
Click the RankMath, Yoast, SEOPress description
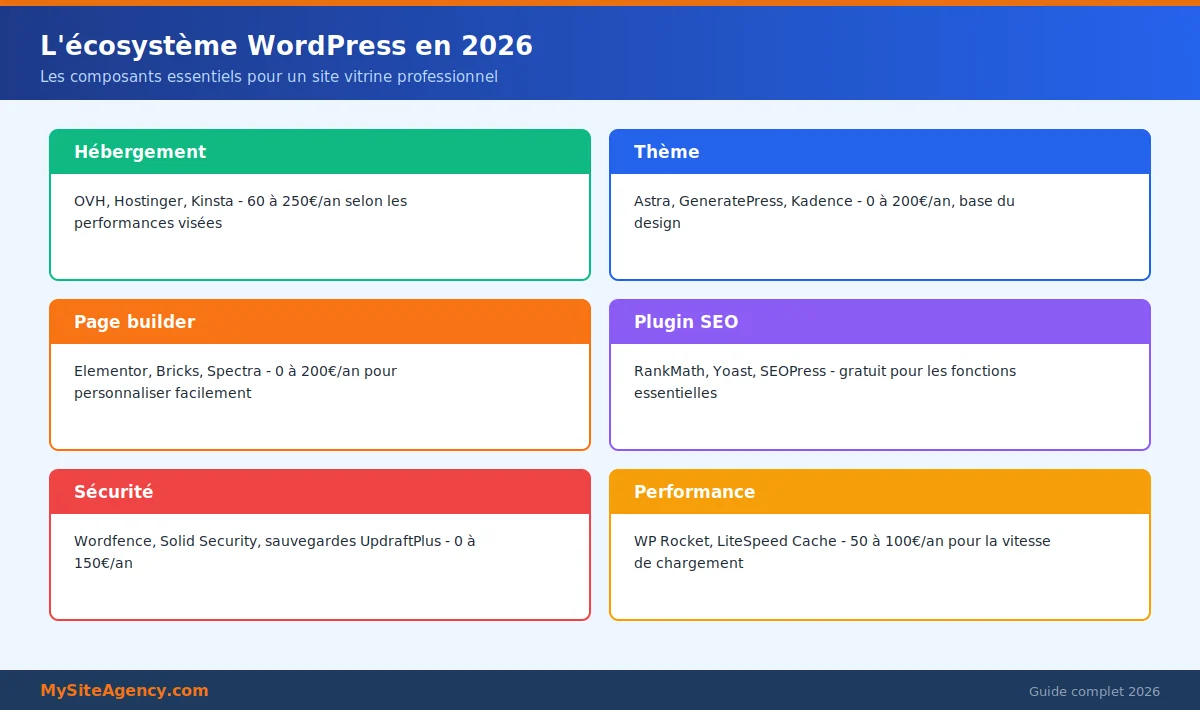coord(825,382)
